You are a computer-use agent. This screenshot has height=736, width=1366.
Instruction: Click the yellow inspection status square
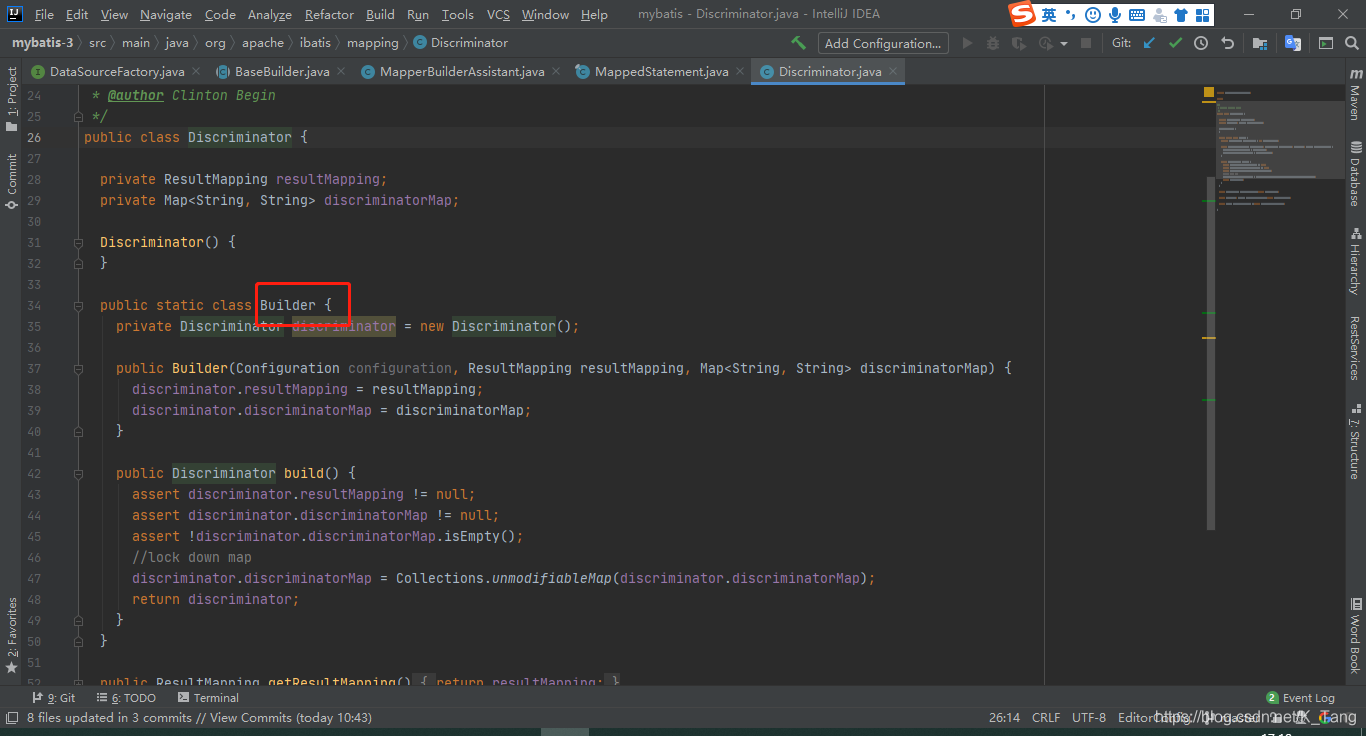coord(1209,92)
